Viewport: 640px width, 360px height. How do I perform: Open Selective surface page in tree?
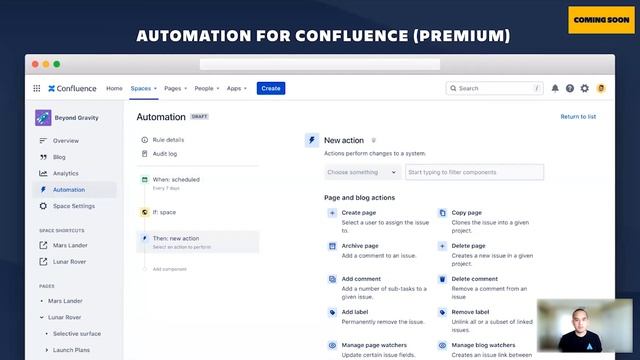pyautogui.click(x=77, y=333)
